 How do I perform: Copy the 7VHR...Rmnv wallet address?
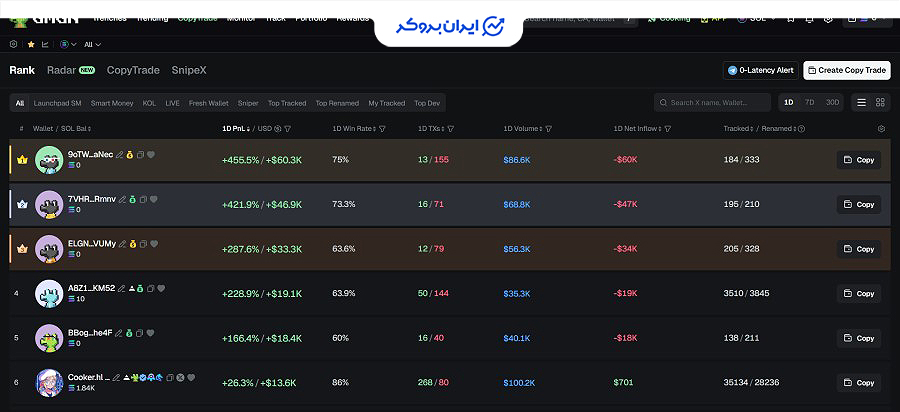point(143,199)
